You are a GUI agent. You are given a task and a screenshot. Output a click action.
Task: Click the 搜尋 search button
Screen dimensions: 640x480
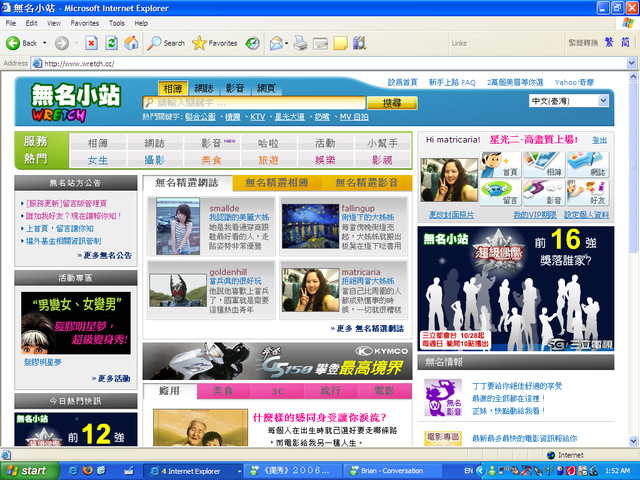(x=392, y=103)
